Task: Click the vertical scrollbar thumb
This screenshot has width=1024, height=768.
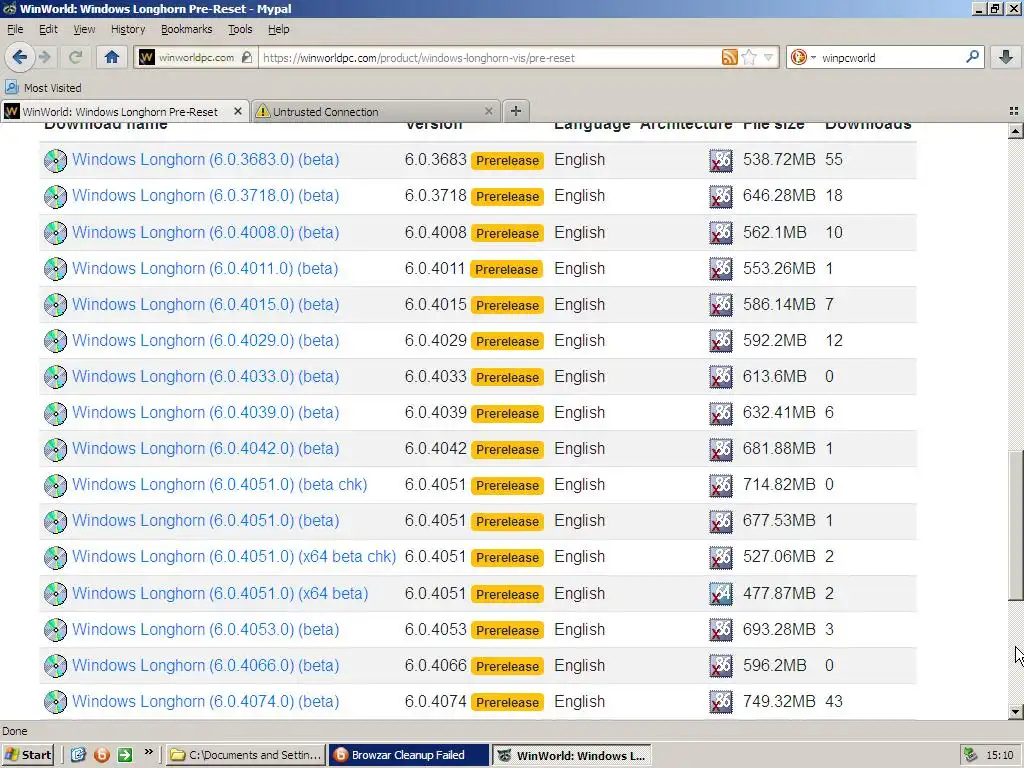Action: (x=1015, y=525)
